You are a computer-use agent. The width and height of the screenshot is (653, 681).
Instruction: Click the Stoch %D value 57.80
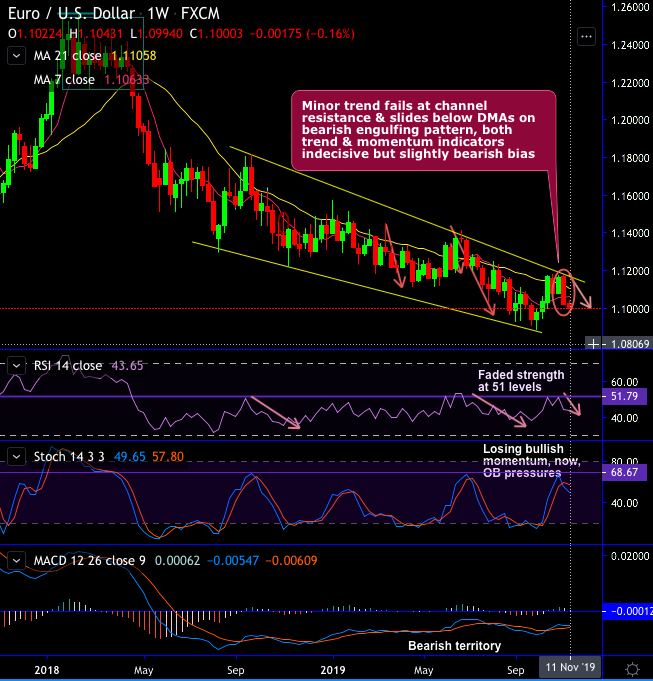(x=168, y=457)
